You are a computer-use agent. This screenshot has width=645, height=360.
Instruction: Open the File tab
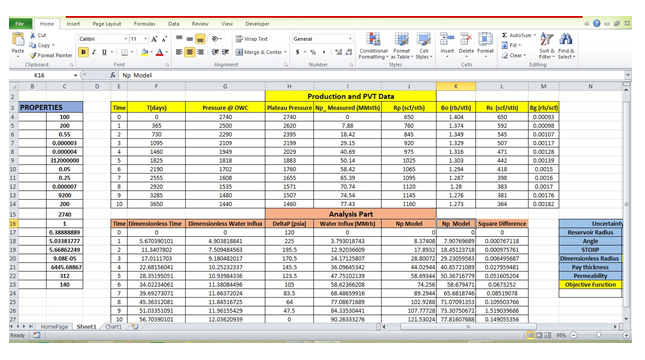pos(20,24)
